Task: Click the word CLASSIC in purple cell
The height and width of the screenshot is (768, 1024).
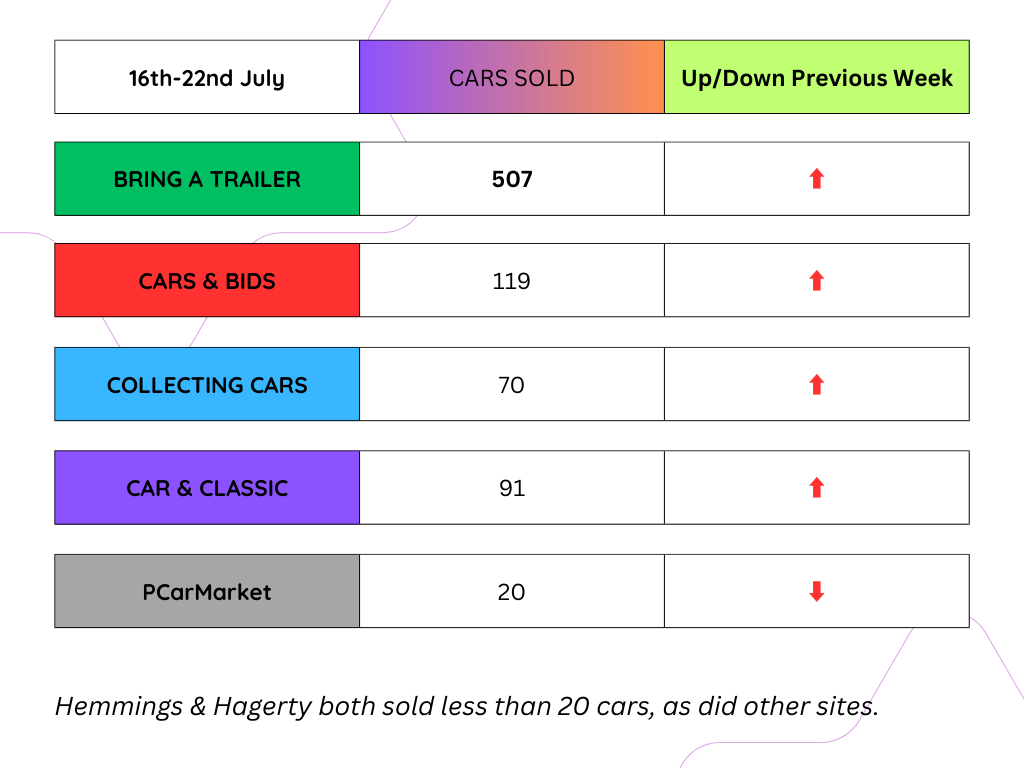Action: pyautogui.click(x=244, y=488)
